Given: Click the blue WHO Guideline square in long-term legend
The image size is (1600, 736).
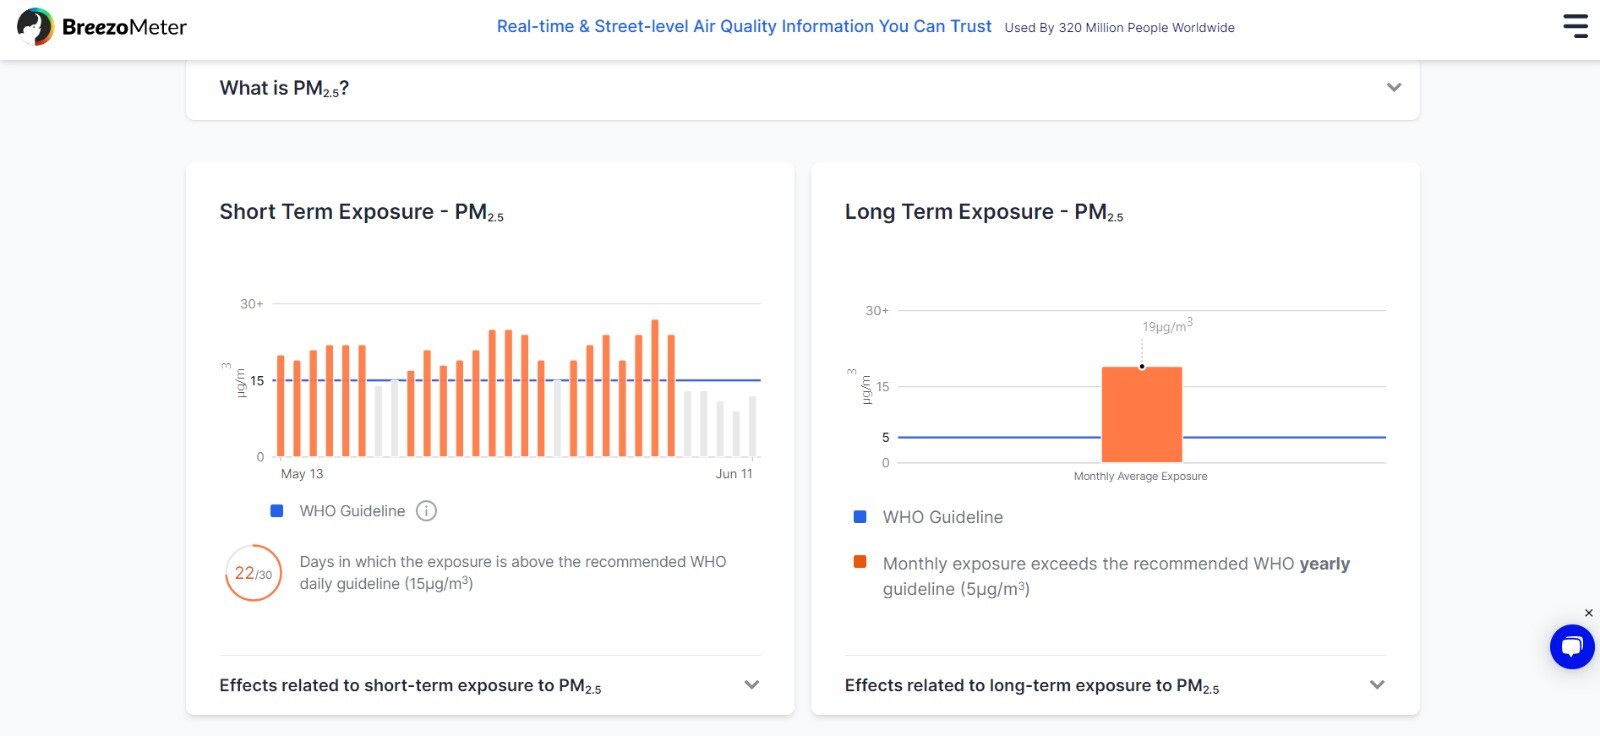Looking at the screenshot, I should 860,517.
